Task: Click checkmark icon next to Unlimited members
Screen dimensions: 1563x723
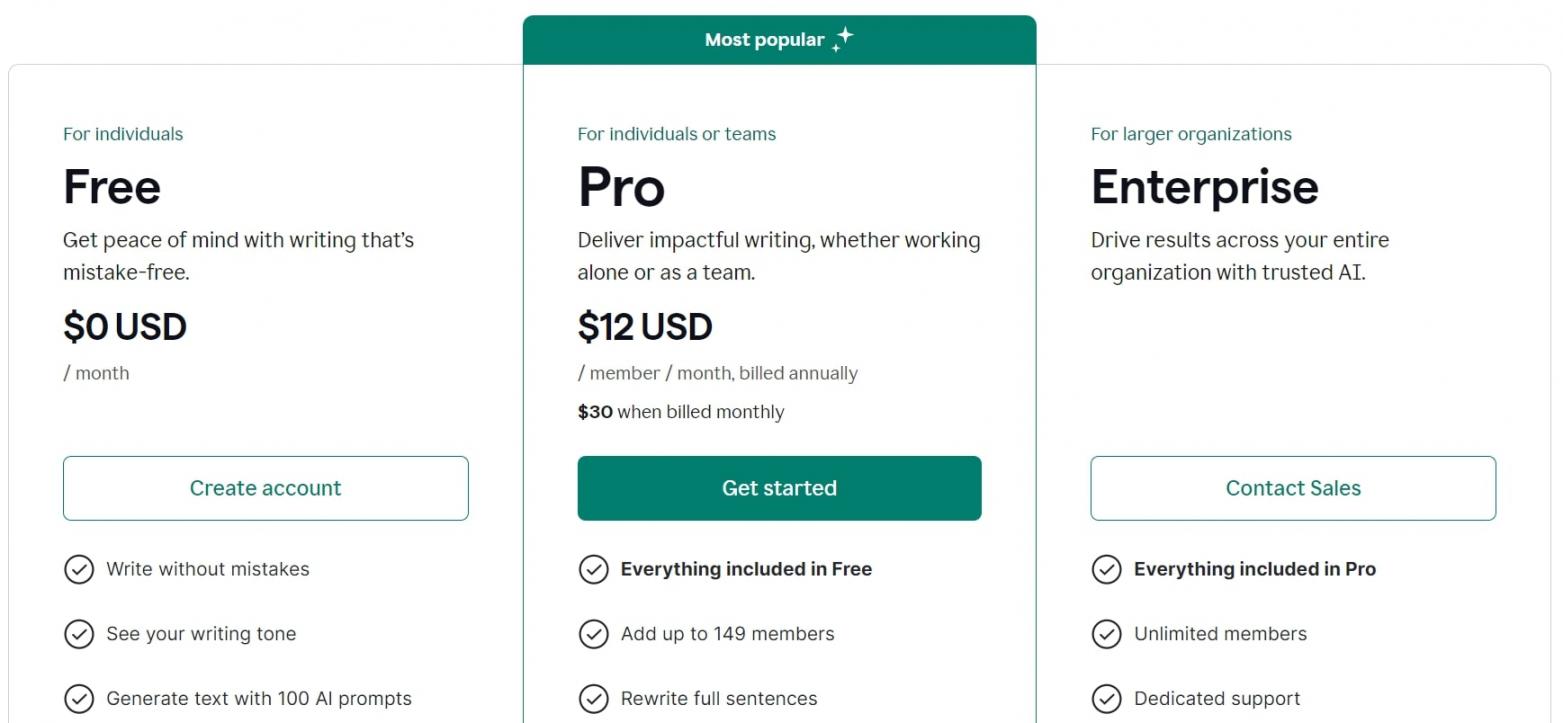Action: (x=1106, y=634)
